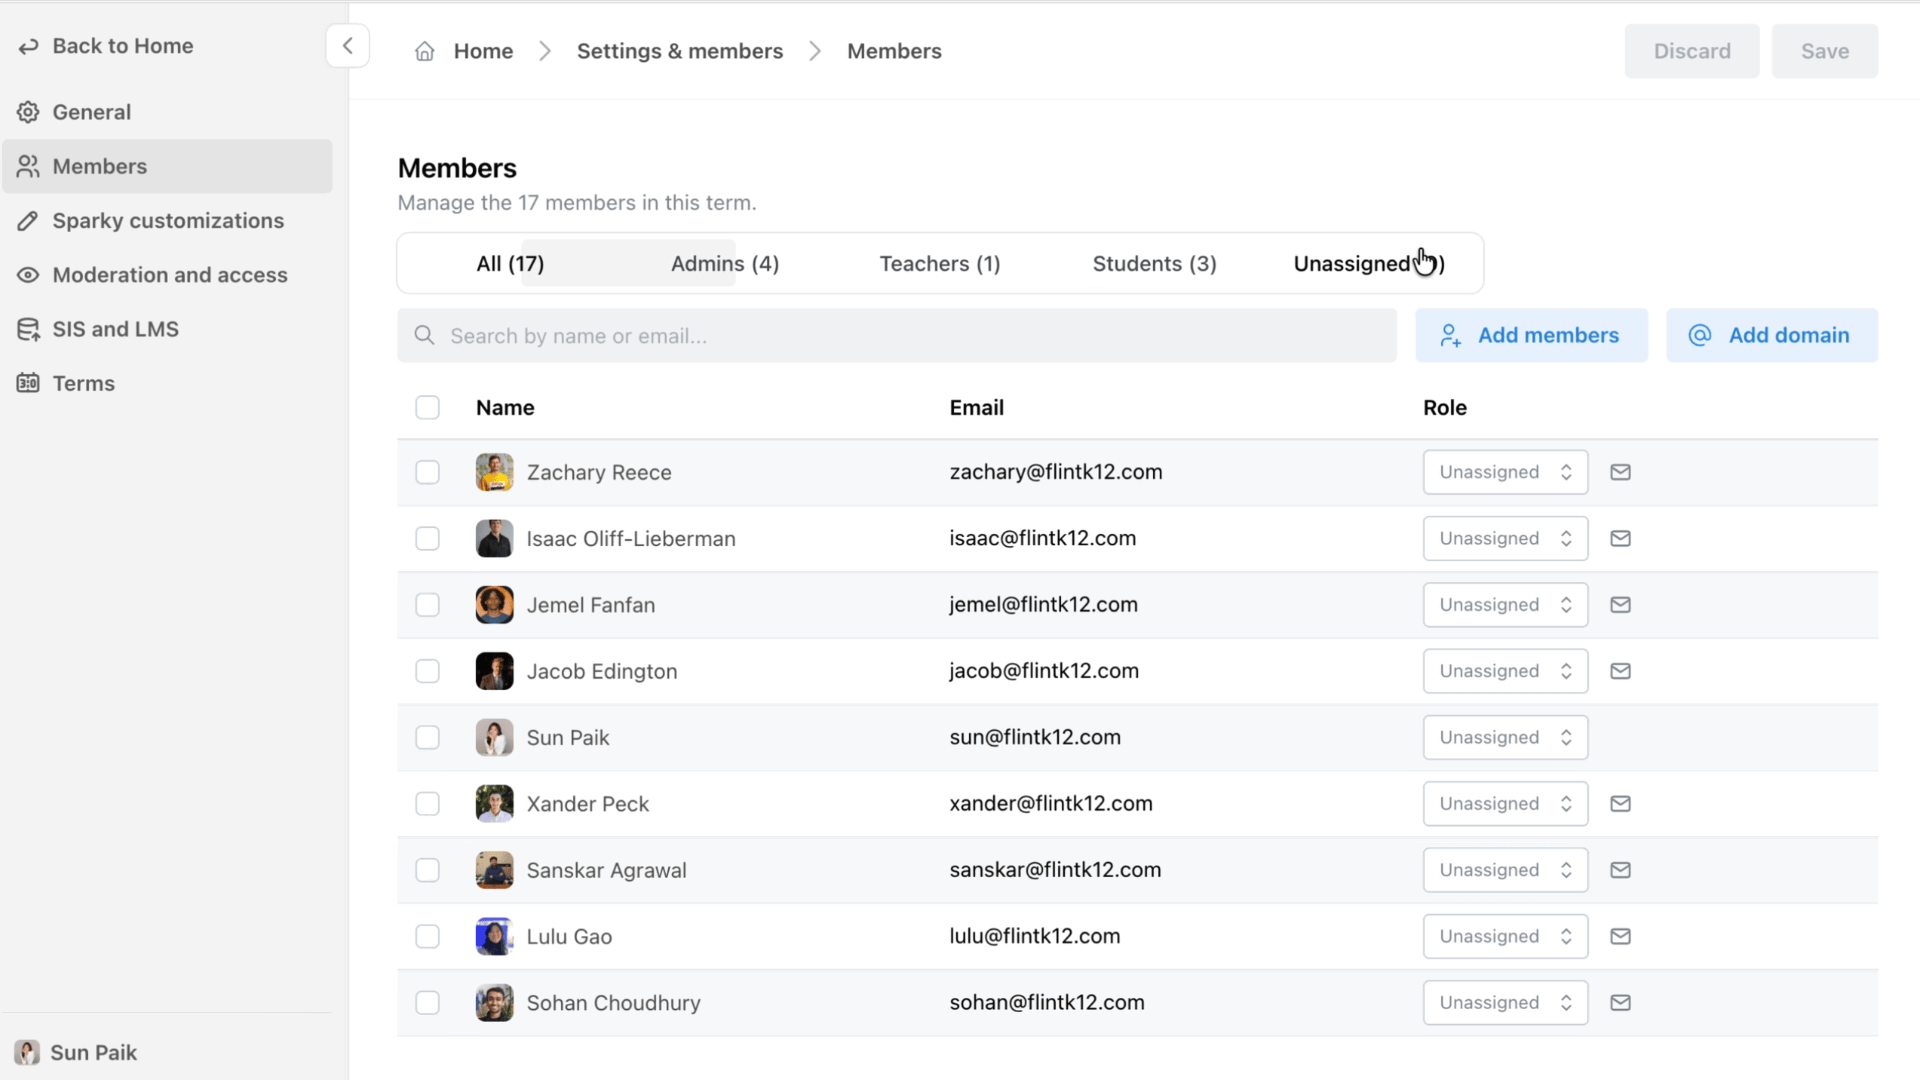The height and width of the screenshot is (1080, 1920).
Task: Discard unsaved changes
Action: tap(1691, 50)
